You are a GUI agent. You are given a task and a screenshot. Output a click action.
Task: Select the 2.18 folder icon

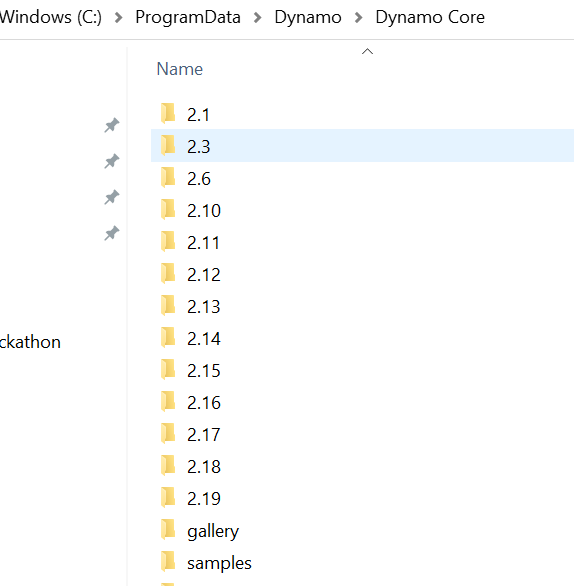(168, 465)
